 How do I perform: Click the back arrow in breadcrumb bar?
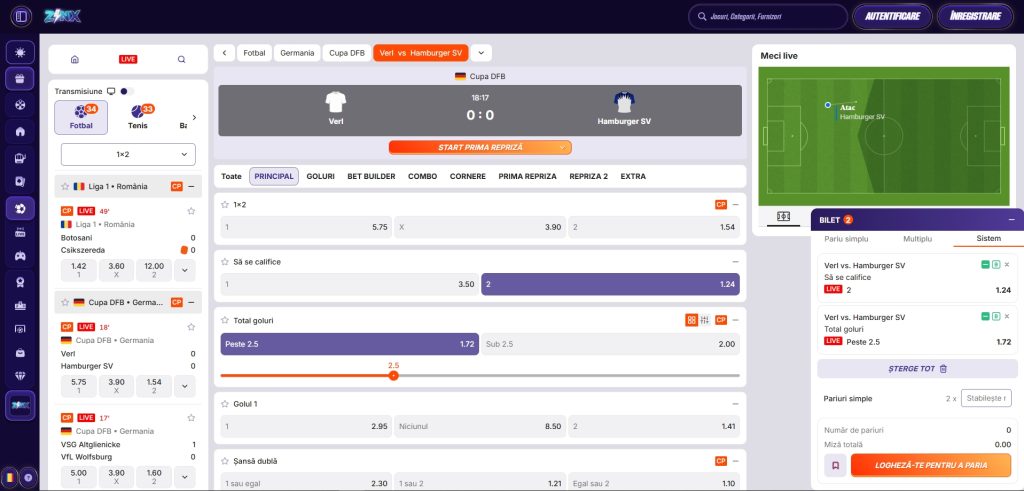click(x=224, y=53)
